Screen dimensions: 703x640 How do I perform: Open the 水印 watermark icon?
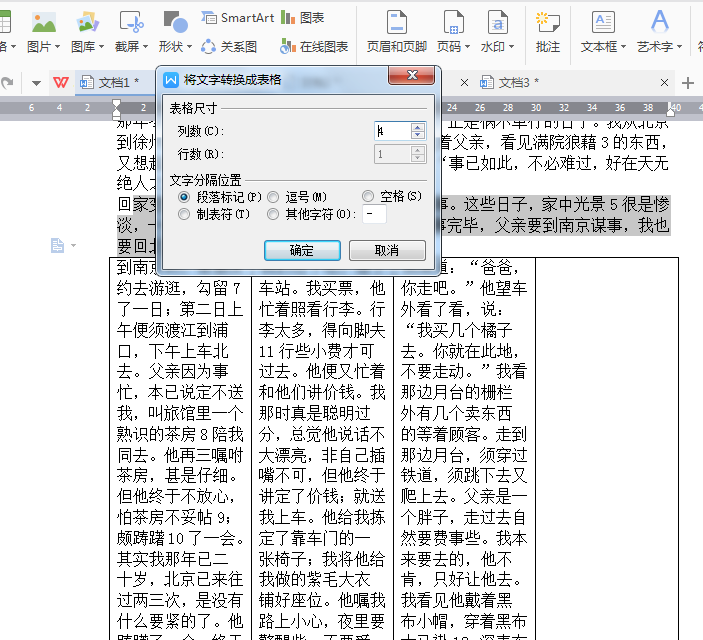(498, 22)
